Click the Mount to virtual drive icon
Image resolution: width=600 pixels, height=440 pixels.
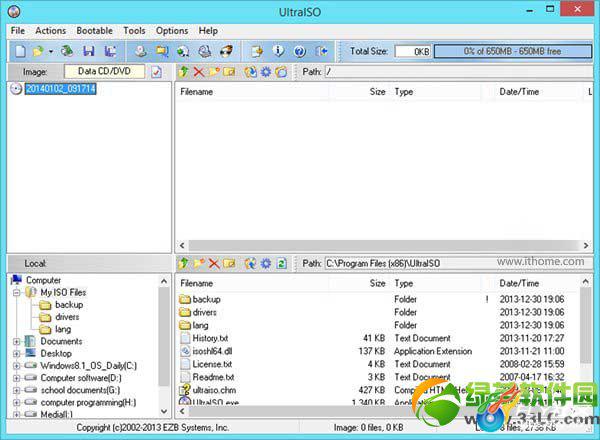(x=205, y=51)
